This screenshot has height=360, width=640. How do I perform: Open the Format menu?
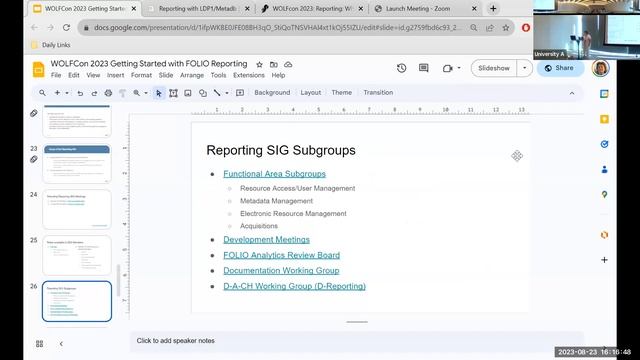click(x=141, y=76)
